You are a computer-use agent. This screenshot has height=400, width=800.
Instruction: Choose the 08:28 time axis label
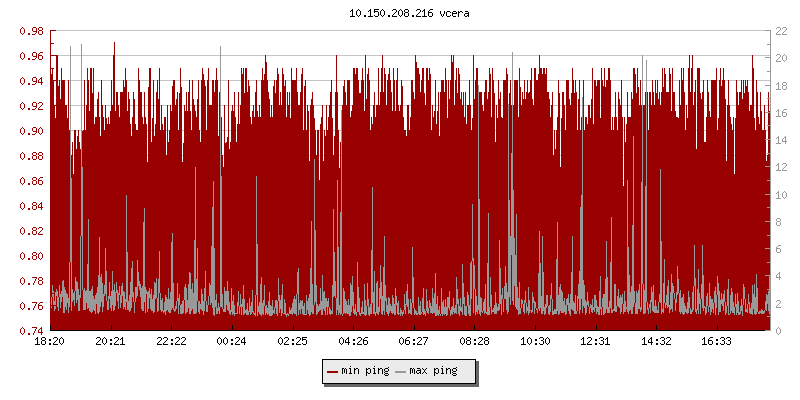(x=474, y=341)
